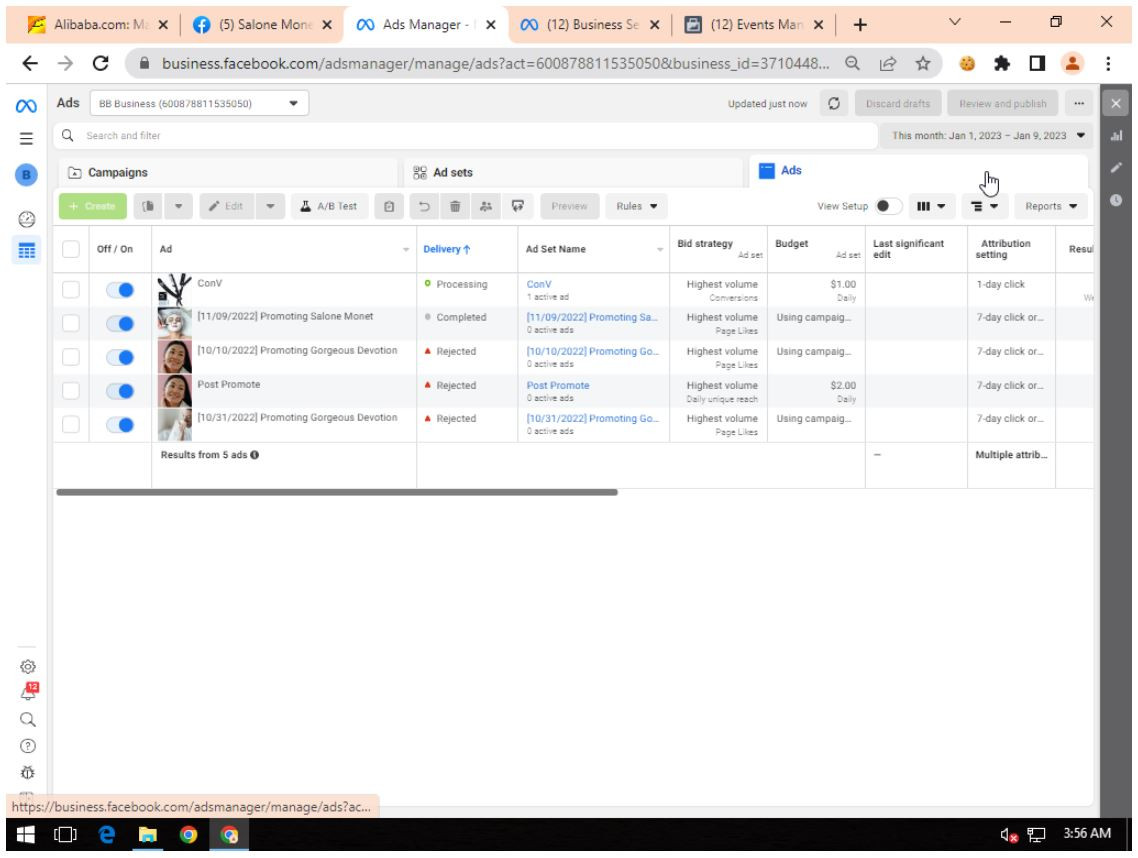This screenshot has width=1138, height=858.
Task: Open the date range dropdown This month
Action: click(987, 136)
